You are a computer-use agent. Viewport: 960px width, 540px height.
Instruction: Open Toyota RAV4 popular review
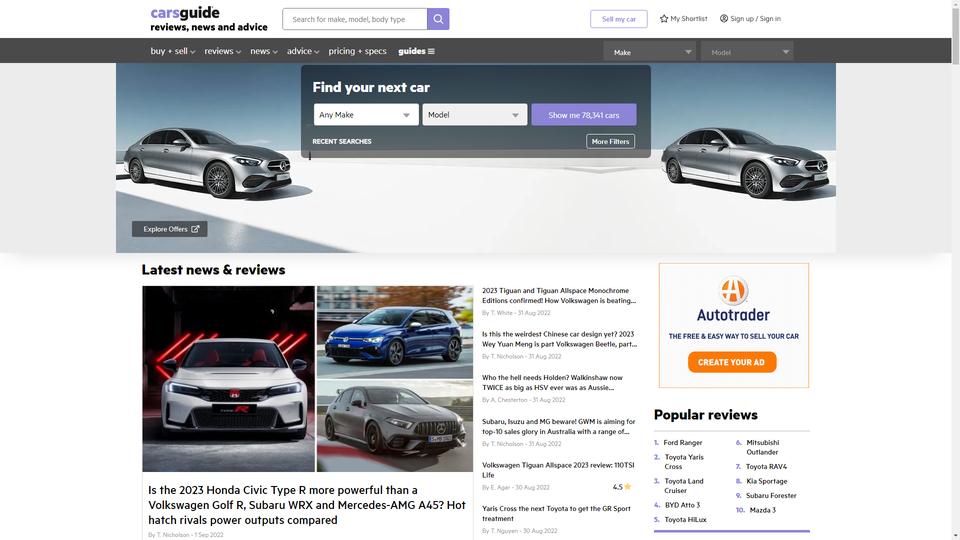tap(766, 467)
